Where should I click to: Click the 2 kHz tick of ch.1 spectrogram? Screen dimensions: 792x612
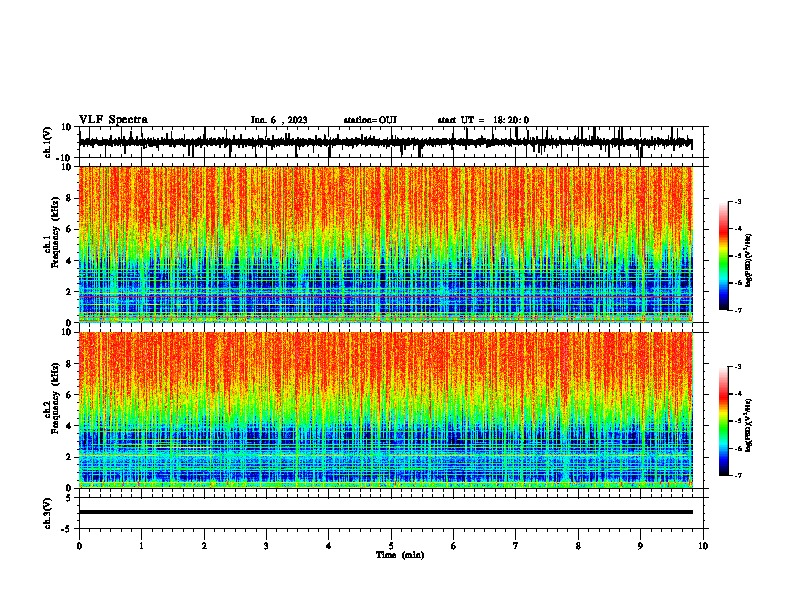tap(69, 291)
